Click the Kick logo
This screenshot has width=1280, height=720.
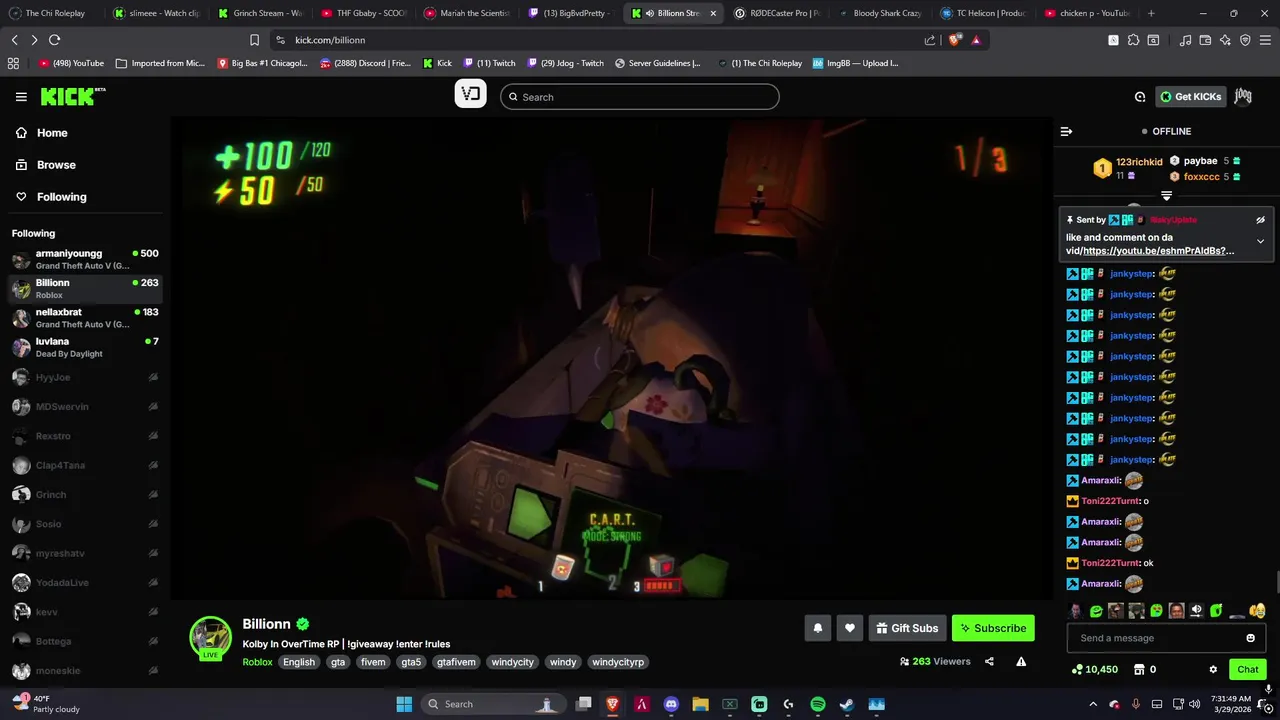tap(72, 96)
